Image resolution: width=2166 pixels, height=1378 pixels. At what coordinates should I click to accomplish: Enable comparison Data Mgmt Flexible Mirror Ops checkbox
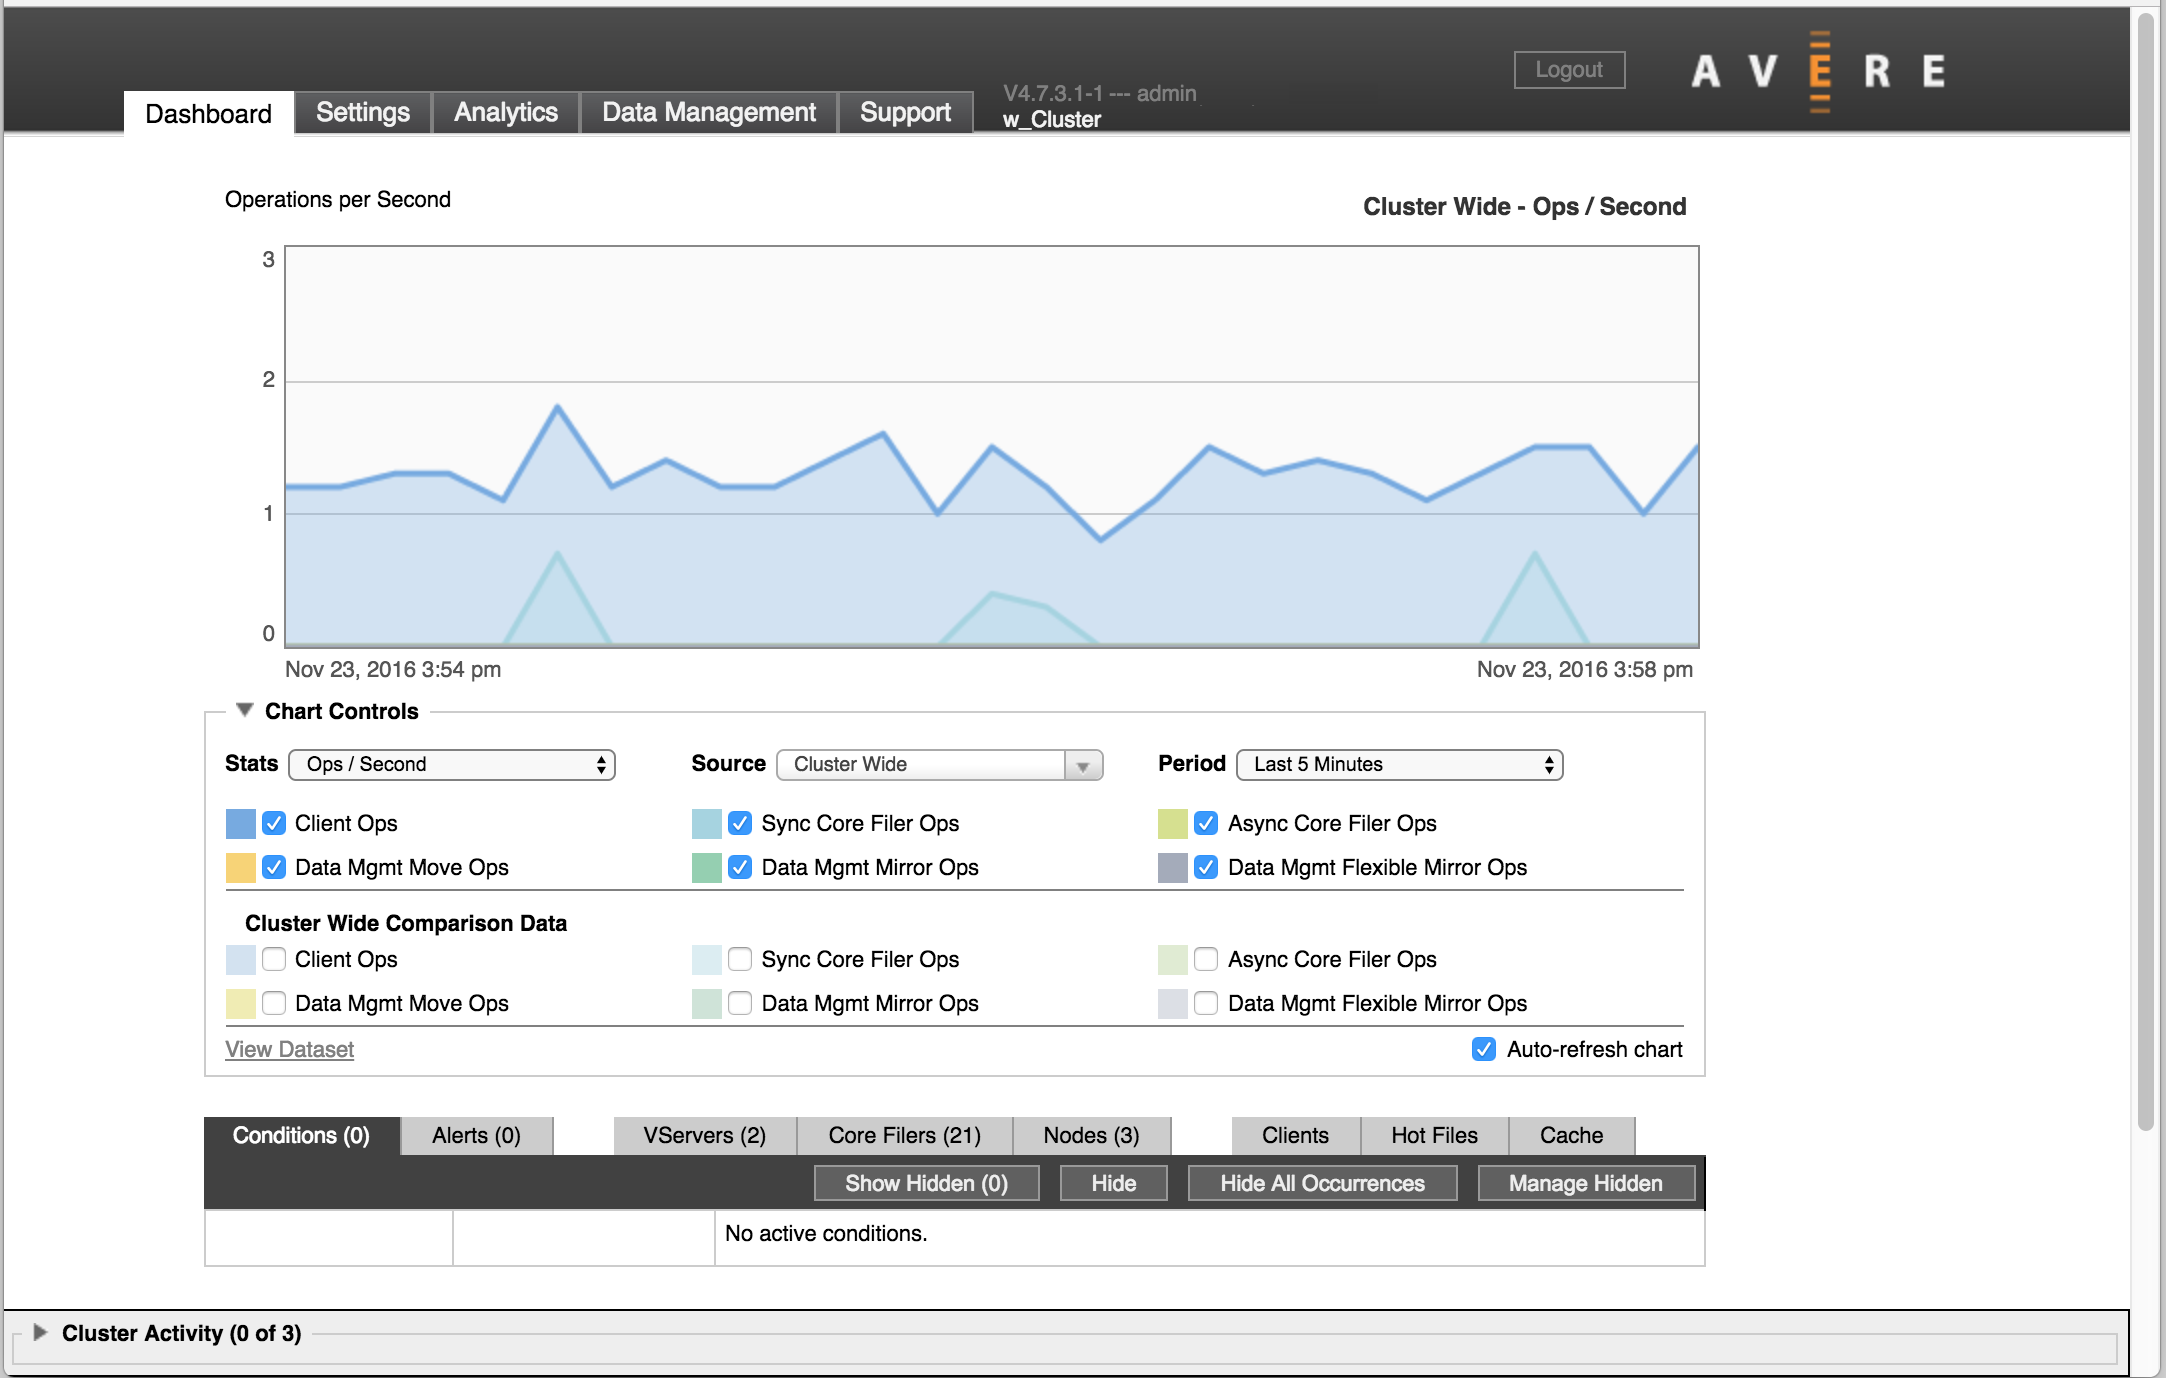coord(1206,1003)
